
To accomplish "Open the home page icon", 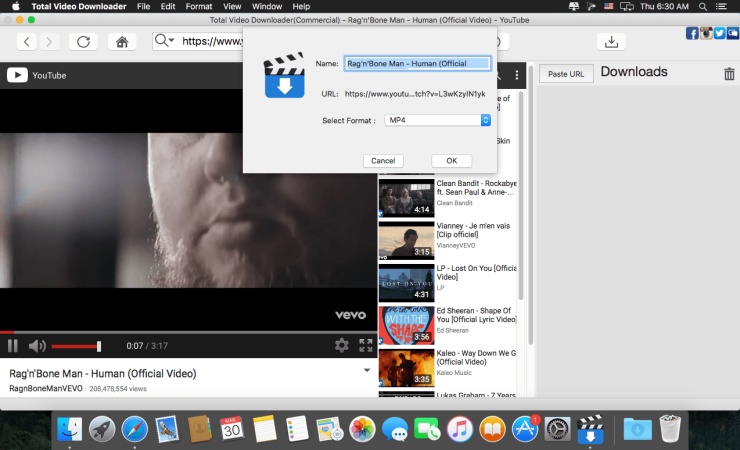I will pyautogui.click(x=122, y=42).
